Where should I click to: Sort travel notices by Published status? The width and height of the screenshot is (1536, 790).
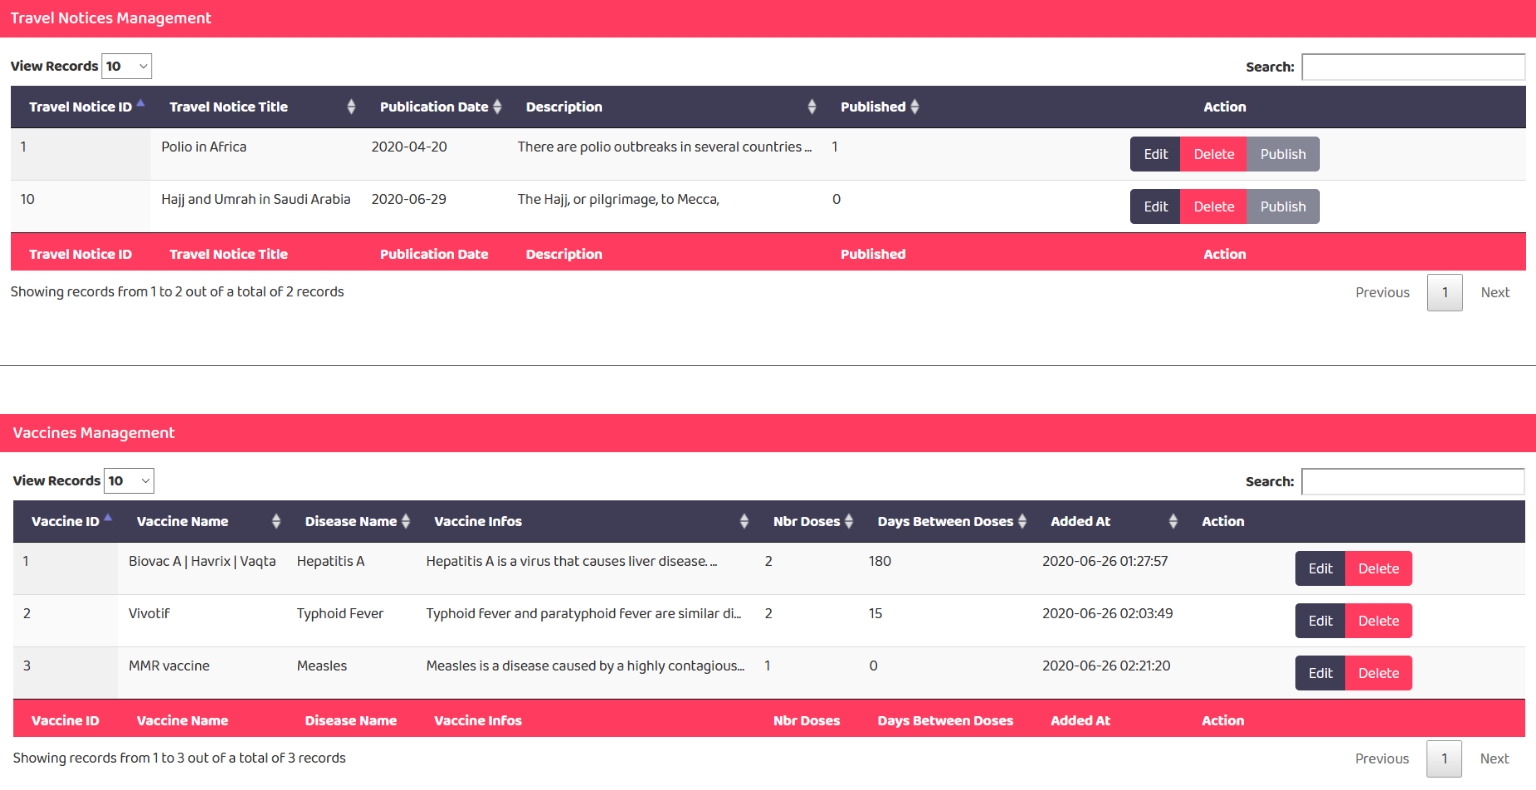click(x=873, y=107)
